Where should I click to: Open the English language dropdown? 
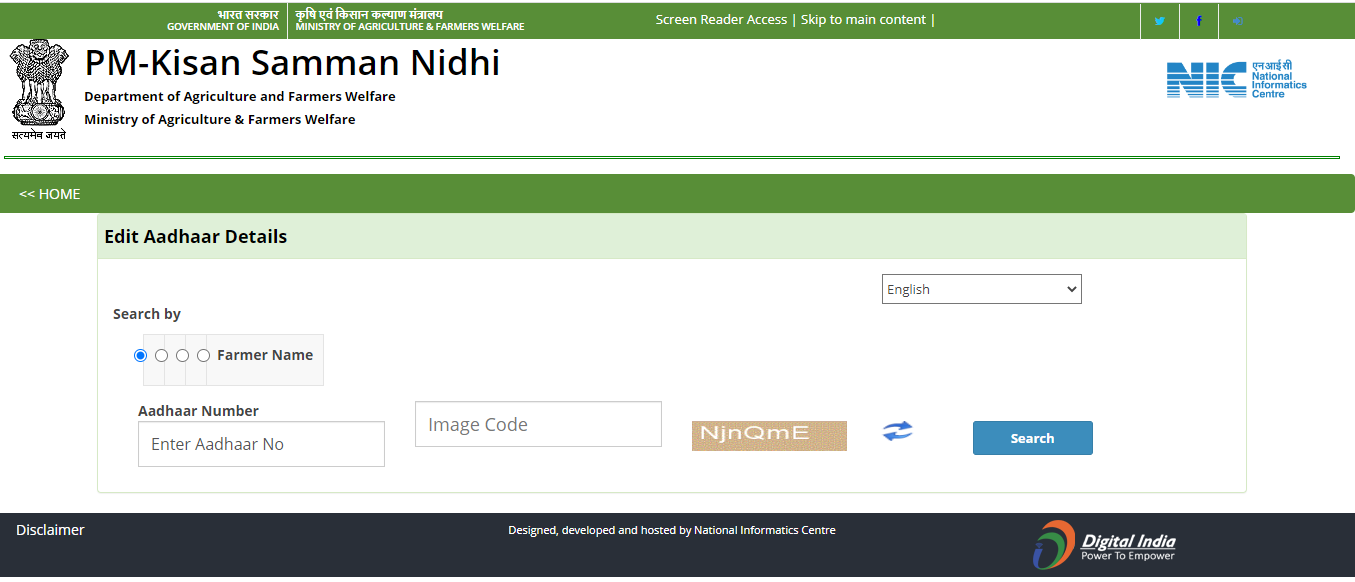coord(982,289)
